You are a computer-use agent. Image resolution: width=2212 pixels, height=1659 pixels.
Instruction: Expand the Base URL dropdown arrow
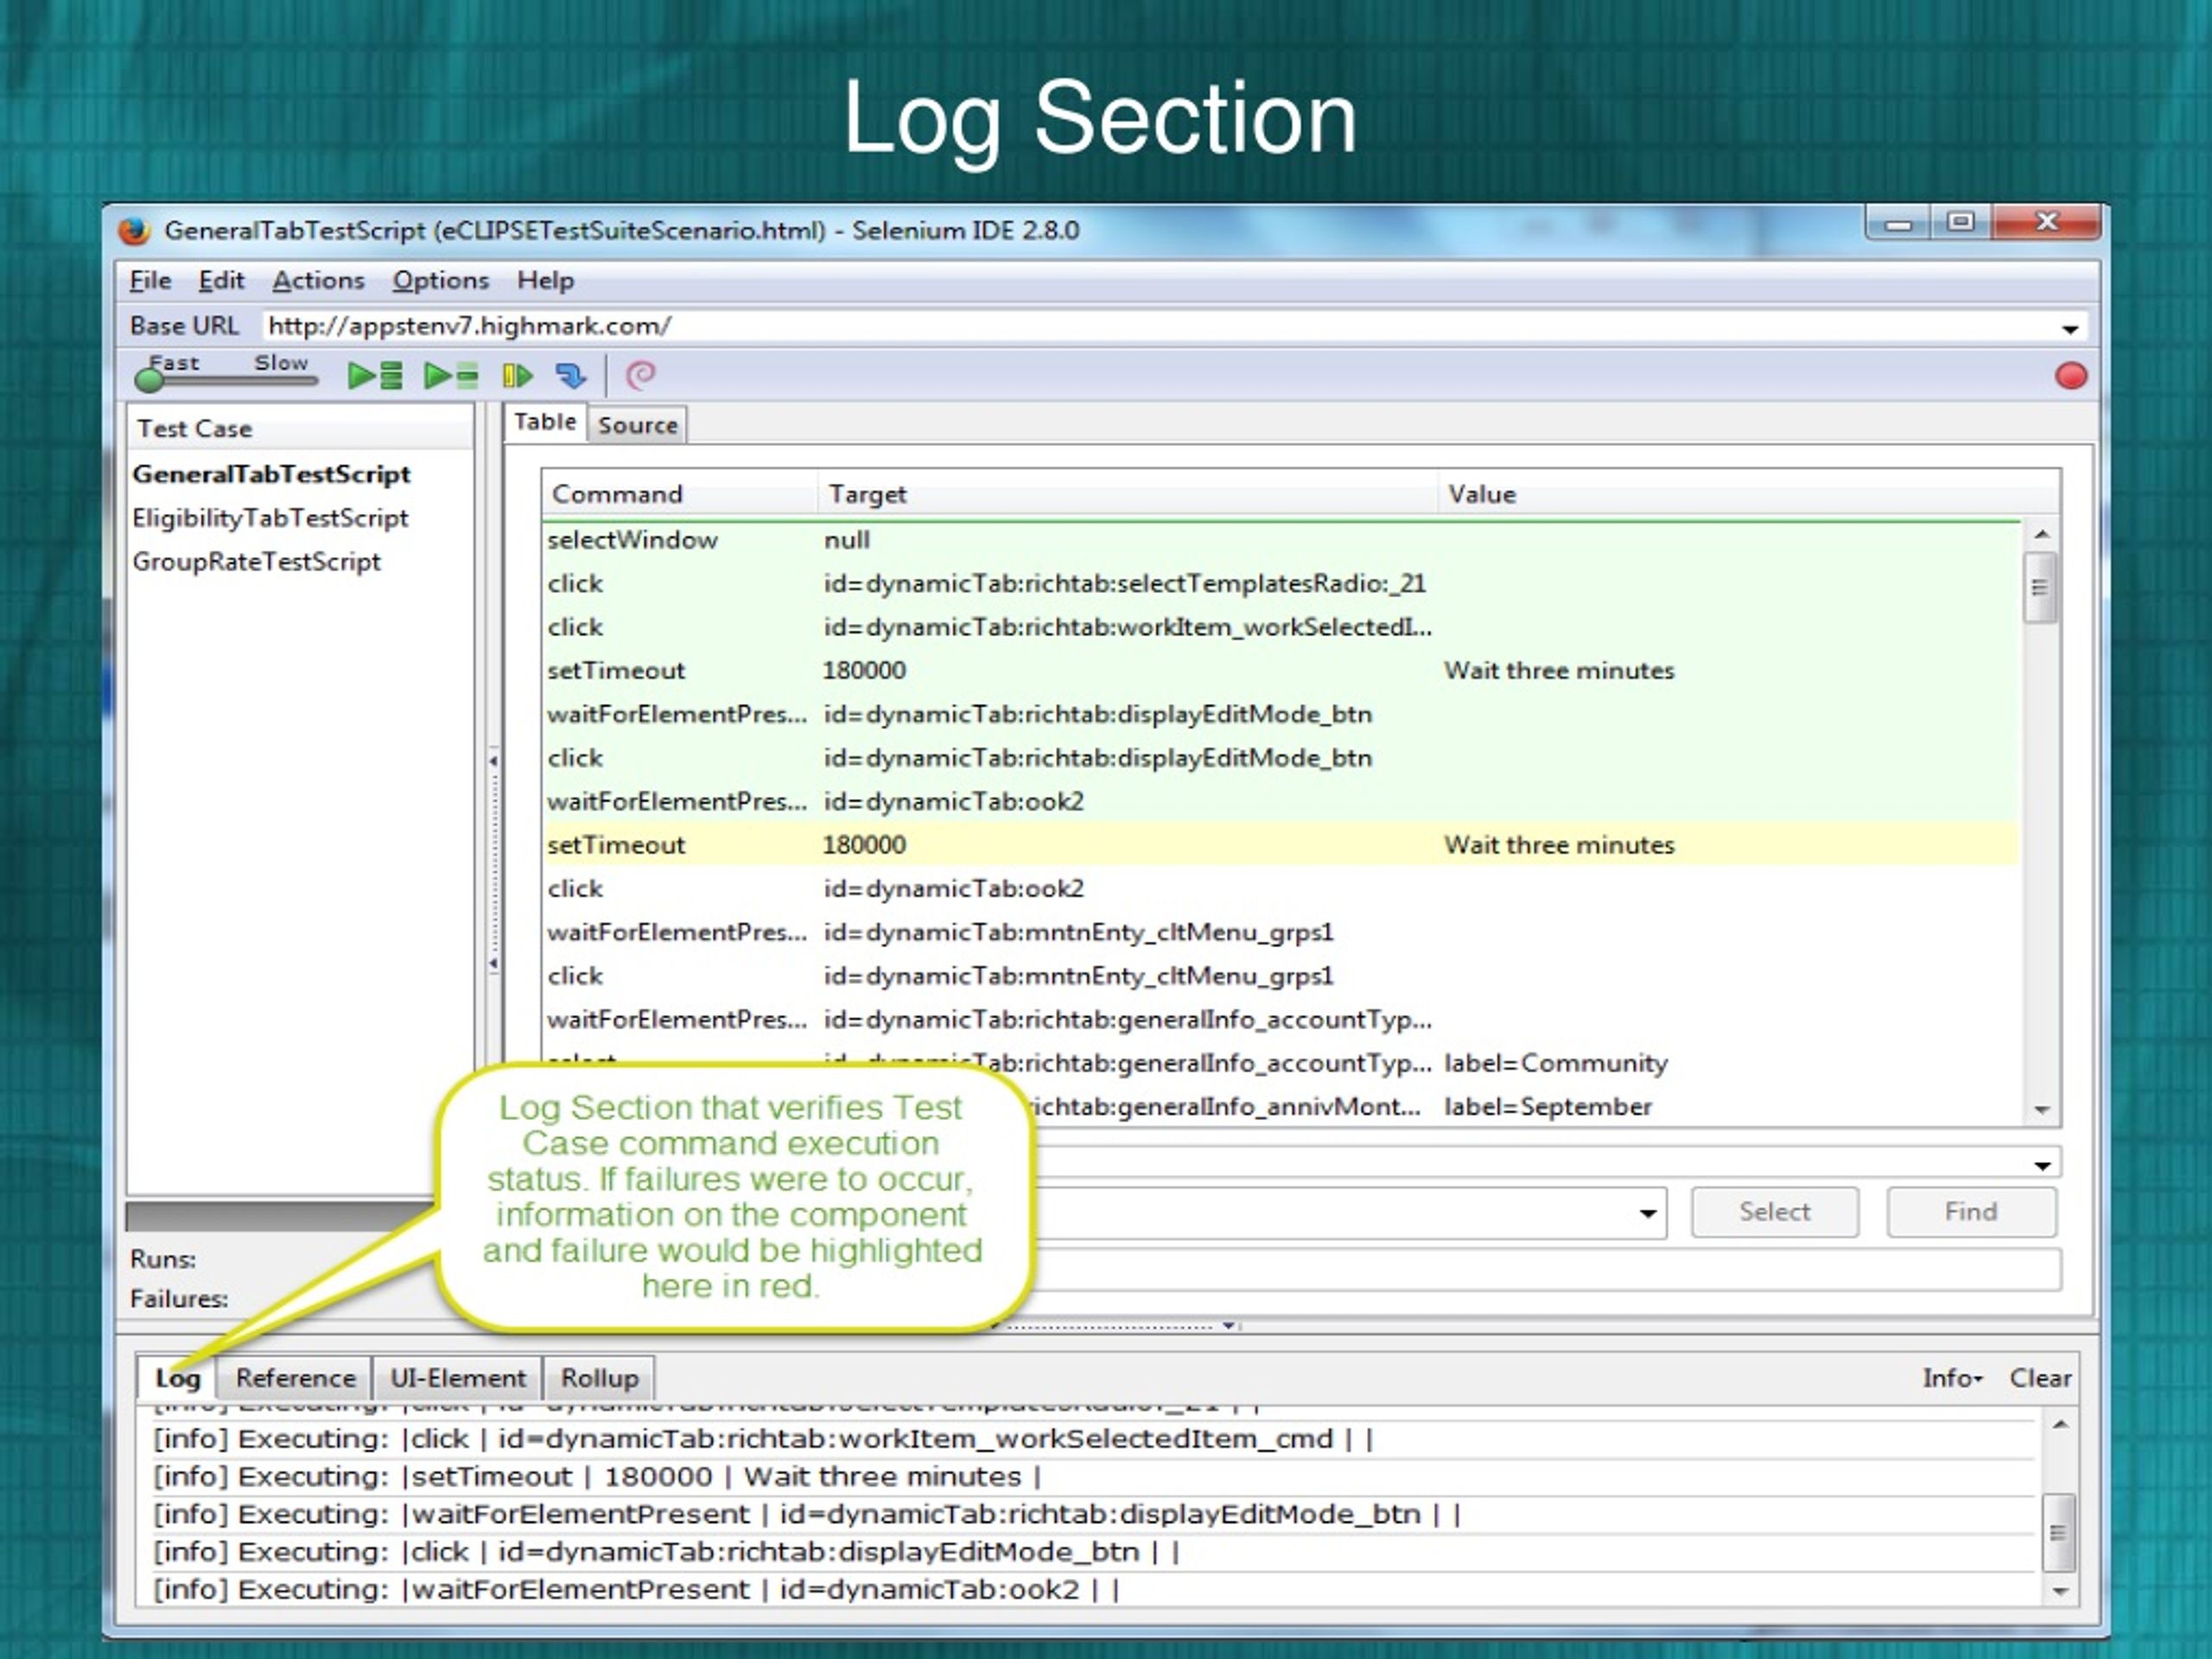(2070, 328)
